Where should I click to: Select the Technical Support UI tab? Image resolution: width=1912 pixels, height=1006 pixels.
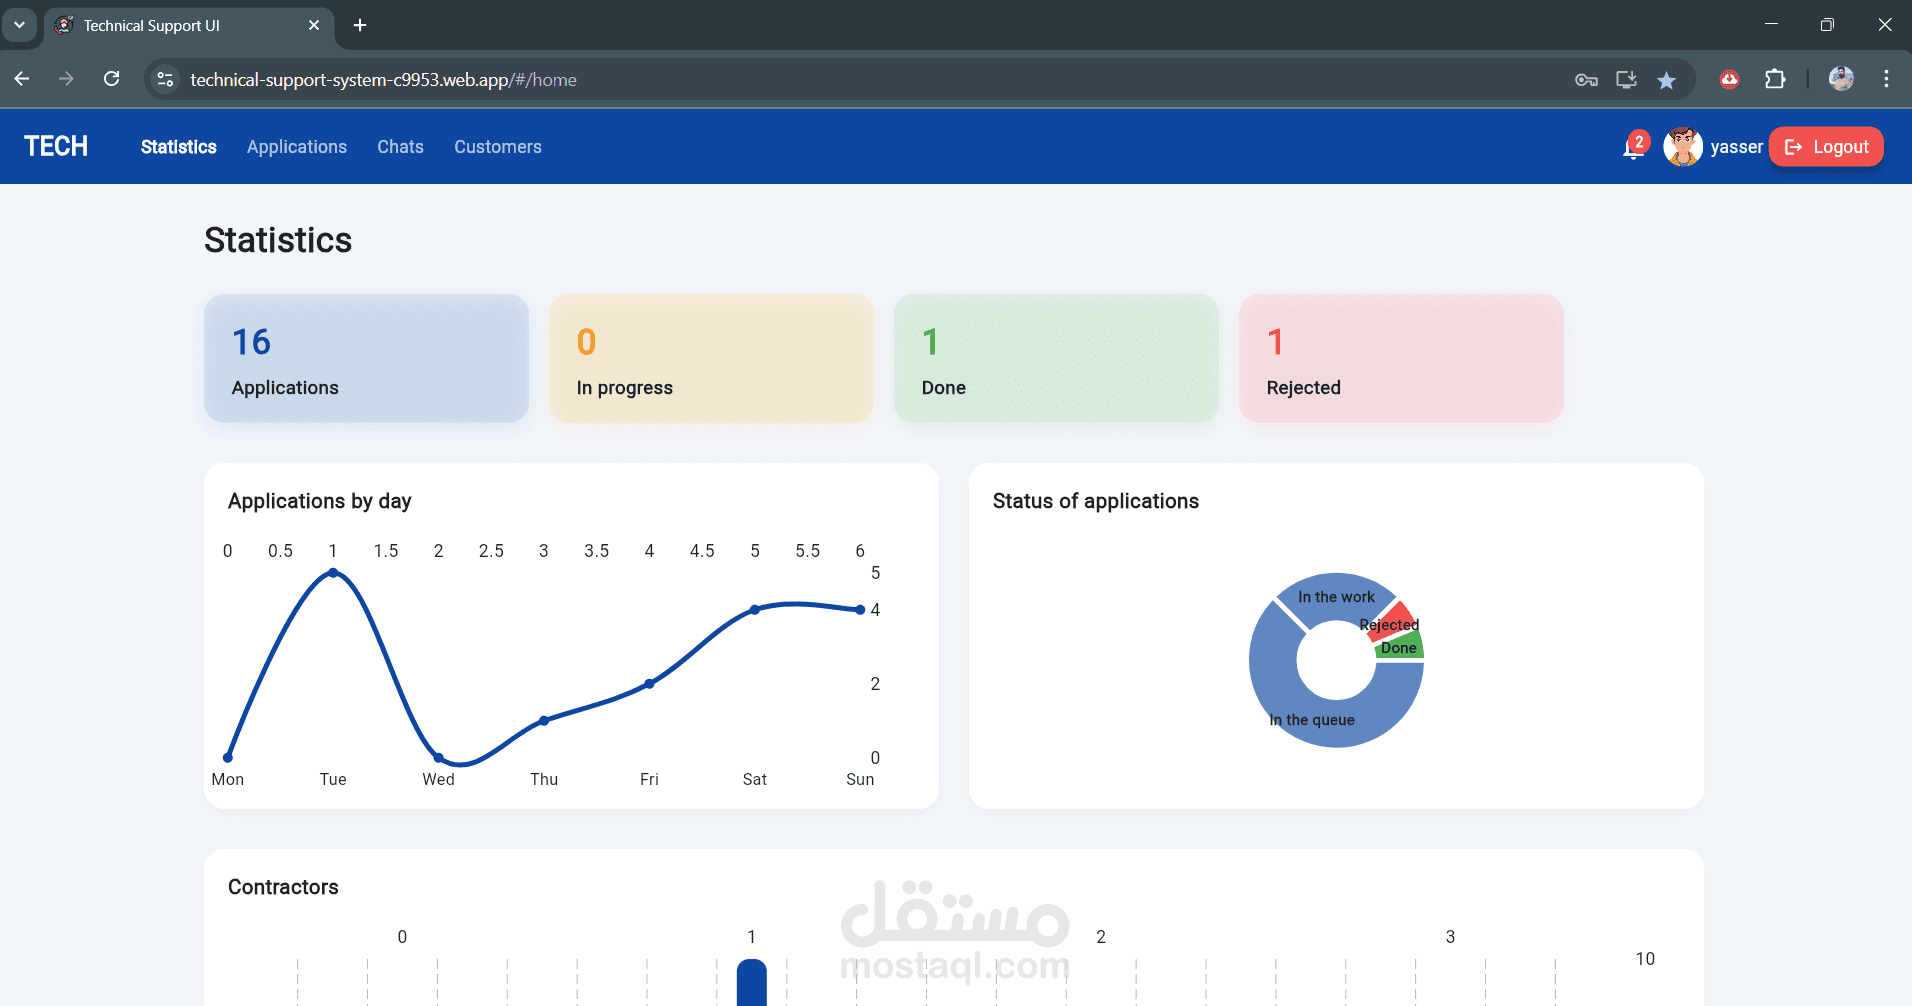pos(188,26)
